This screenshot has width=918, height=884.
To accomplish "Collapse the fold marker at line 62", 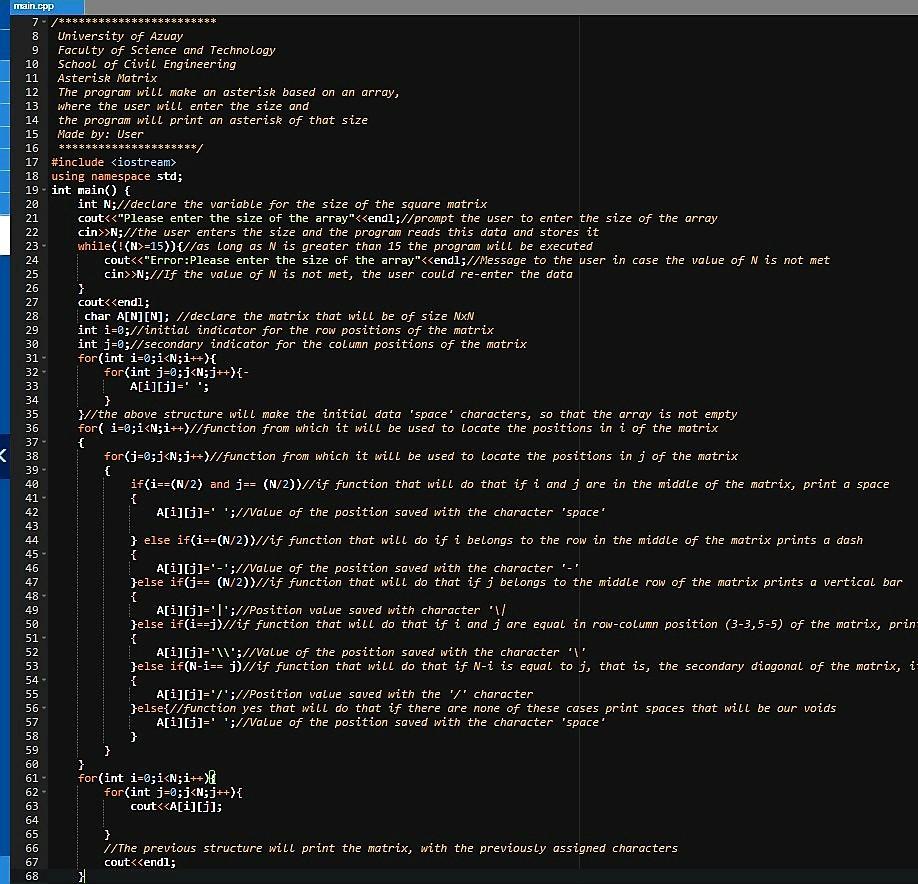I will click(x=44, y=793).
